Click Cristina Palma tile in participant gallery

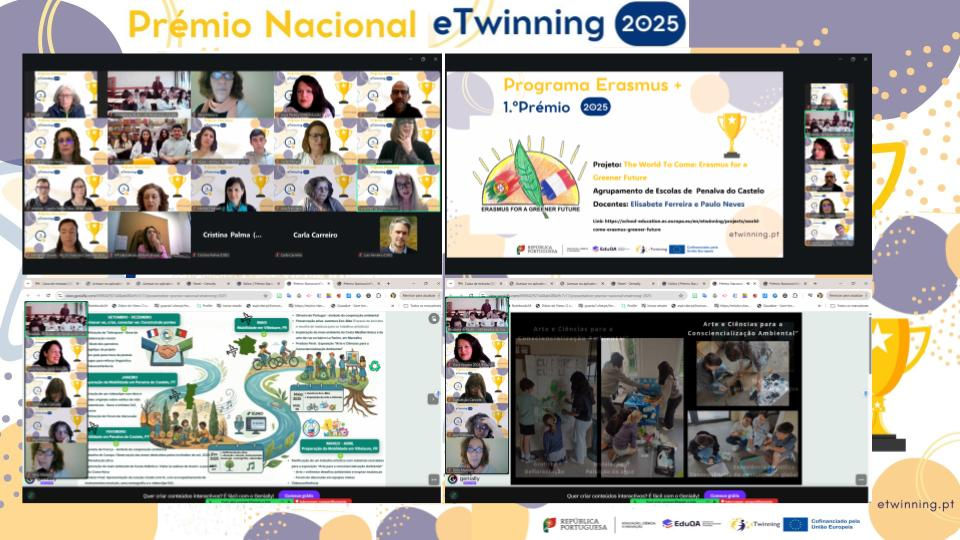pyautogui.click(x=233, y=234)
